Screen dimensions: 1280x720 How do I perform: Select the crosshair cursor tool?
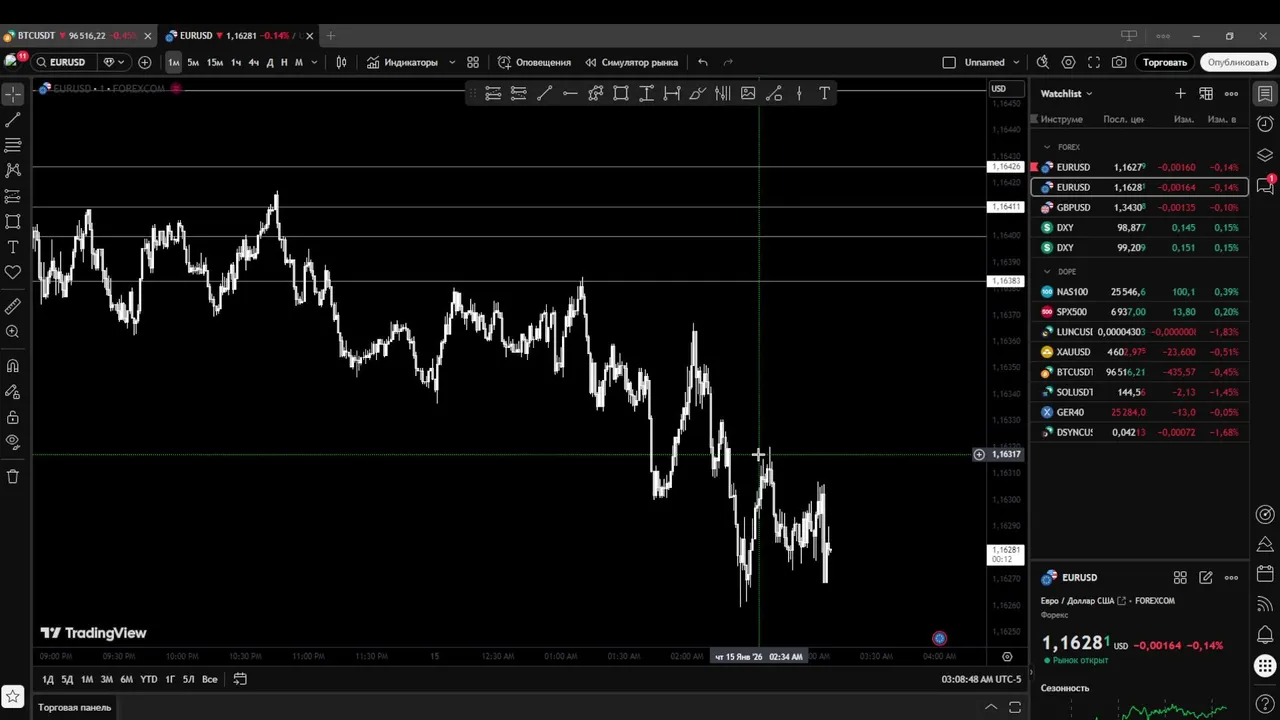pyautogui.click(x=13, y=94)
